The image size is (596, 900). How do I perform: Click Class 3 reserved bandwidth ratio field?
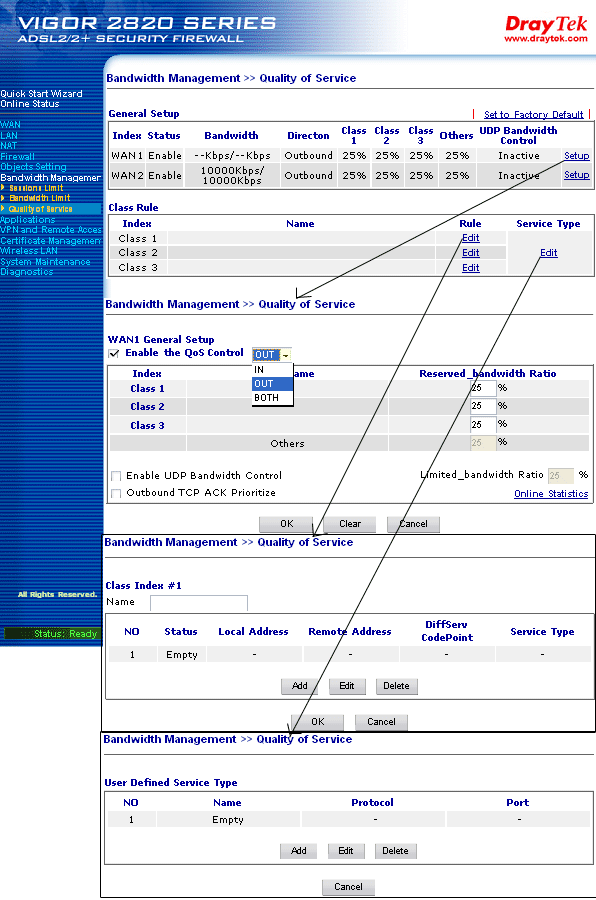click(483, 425)
